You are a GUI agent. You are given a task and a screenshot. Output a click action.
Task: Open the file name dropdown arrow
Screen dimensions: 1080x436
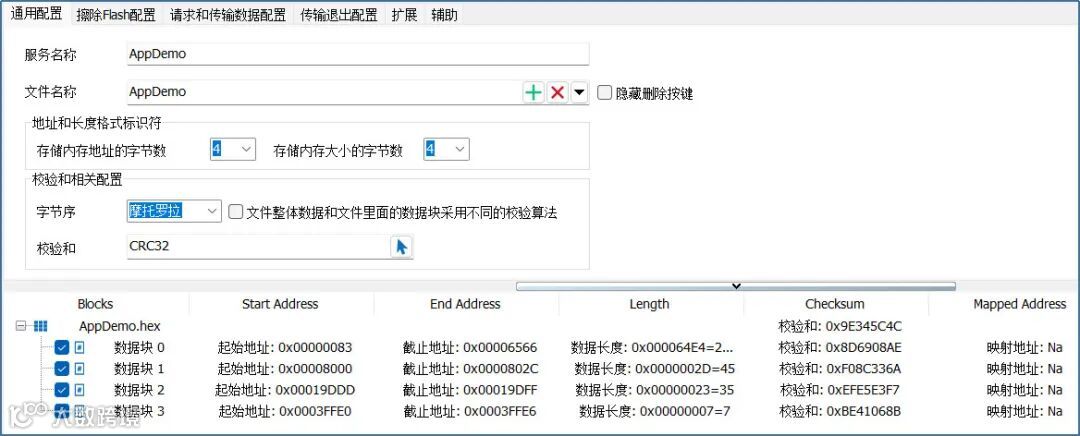[x=579, y=92]
